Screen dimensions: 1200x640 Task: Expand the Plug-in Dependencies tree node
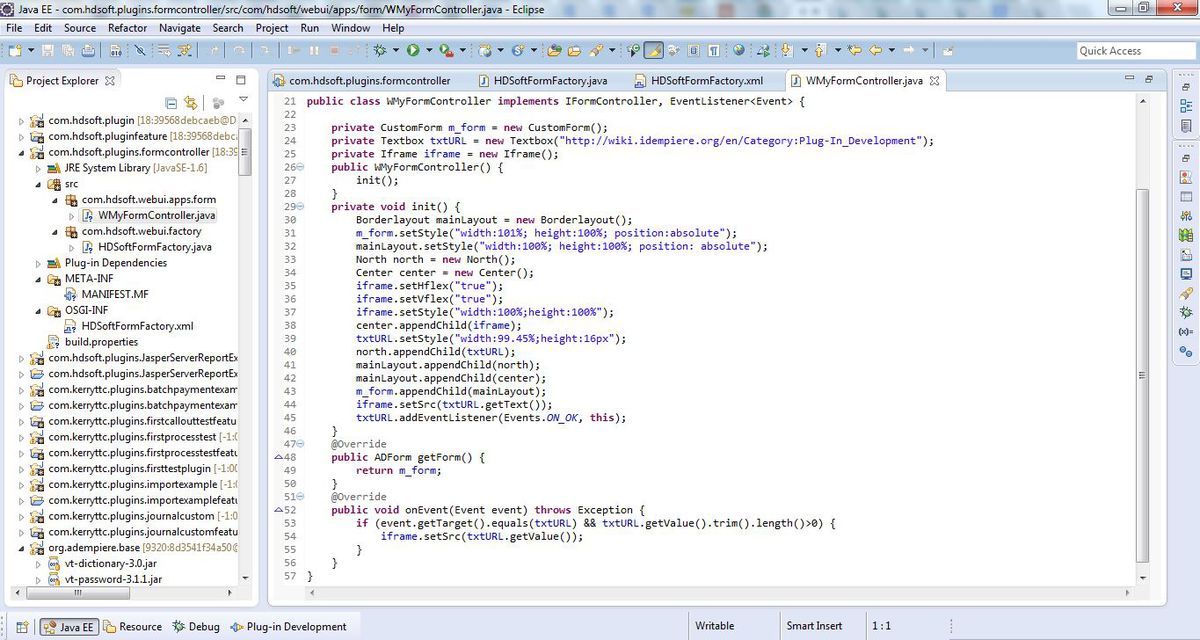pos(39,263)
